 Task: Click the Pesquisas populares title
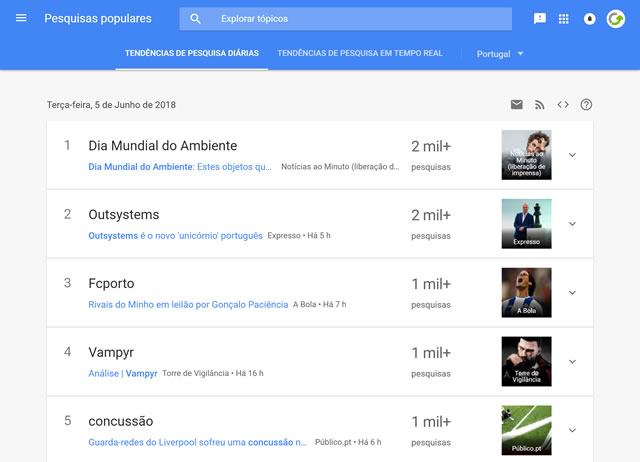(98, 18)
